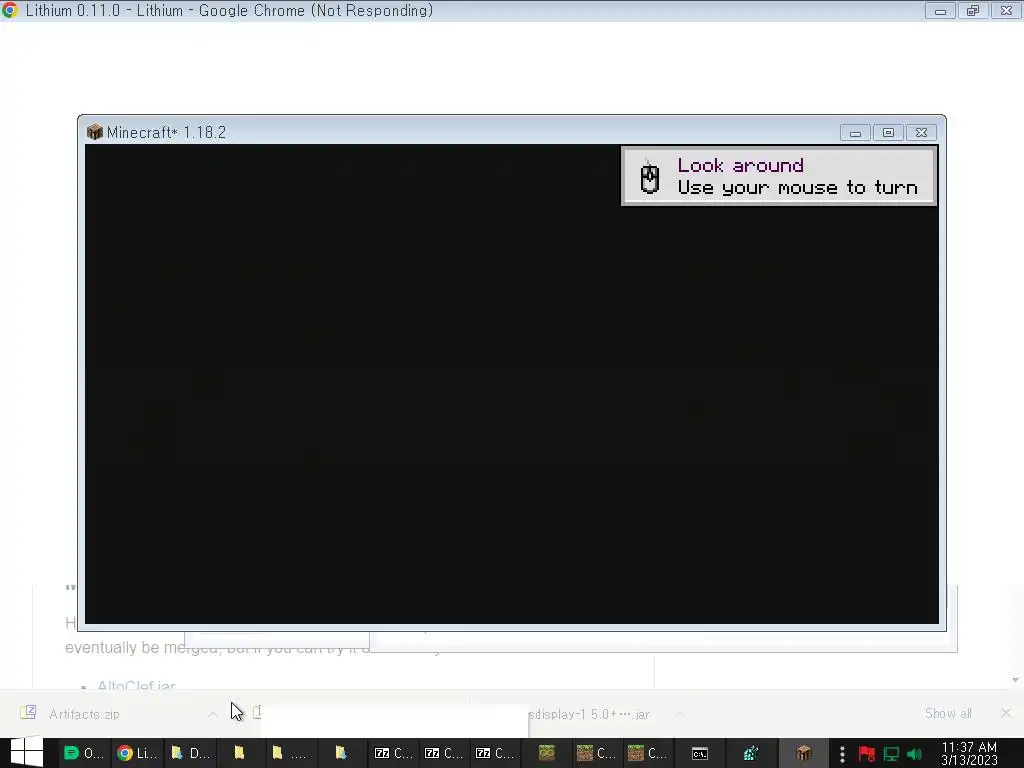This screenshot has width=1024, height=768.
Task: Close the Minecraft 1.18.2 window
Action: [x=921, y=133]
